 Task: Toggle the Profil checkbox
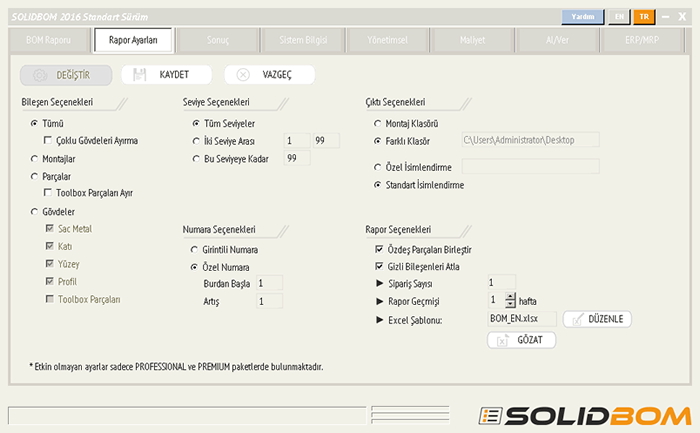[x=50, y=281]
